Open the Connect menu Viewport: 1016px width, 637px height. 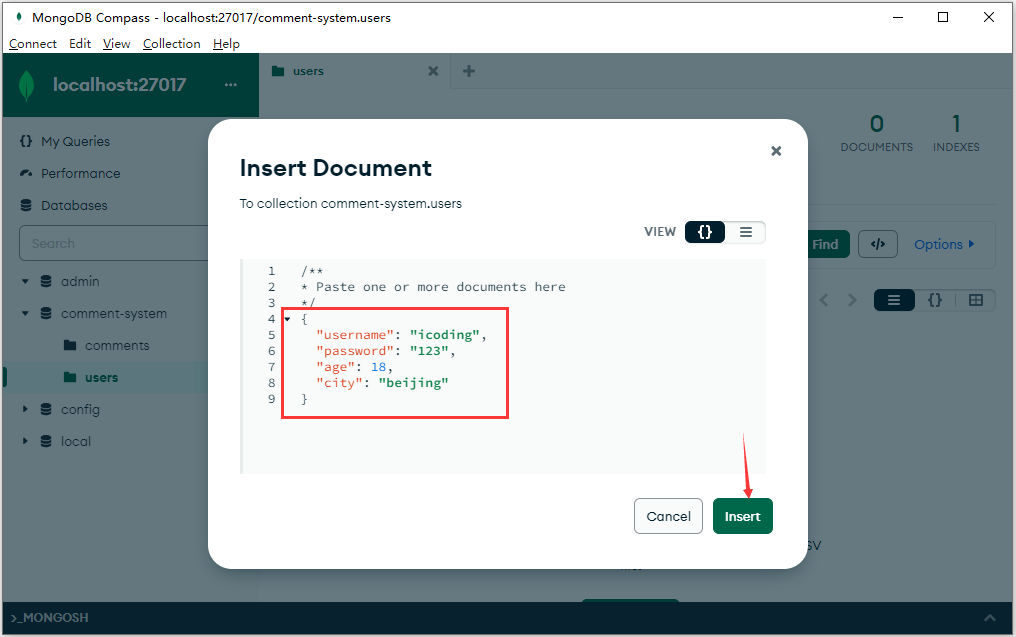33,43
